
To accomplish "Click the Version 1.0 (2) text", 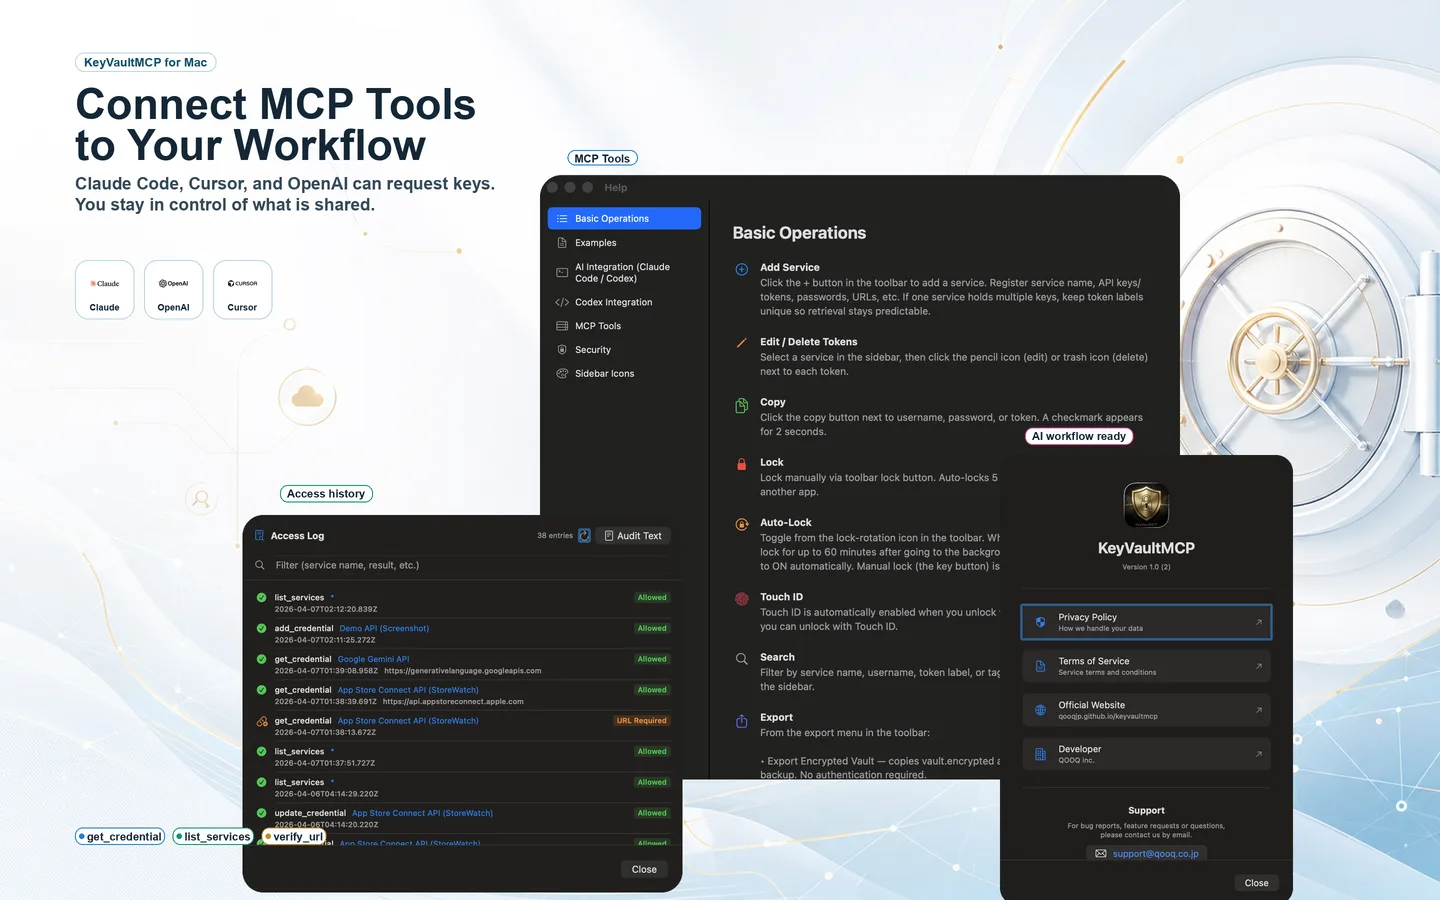I will [x=1146, y=567].
